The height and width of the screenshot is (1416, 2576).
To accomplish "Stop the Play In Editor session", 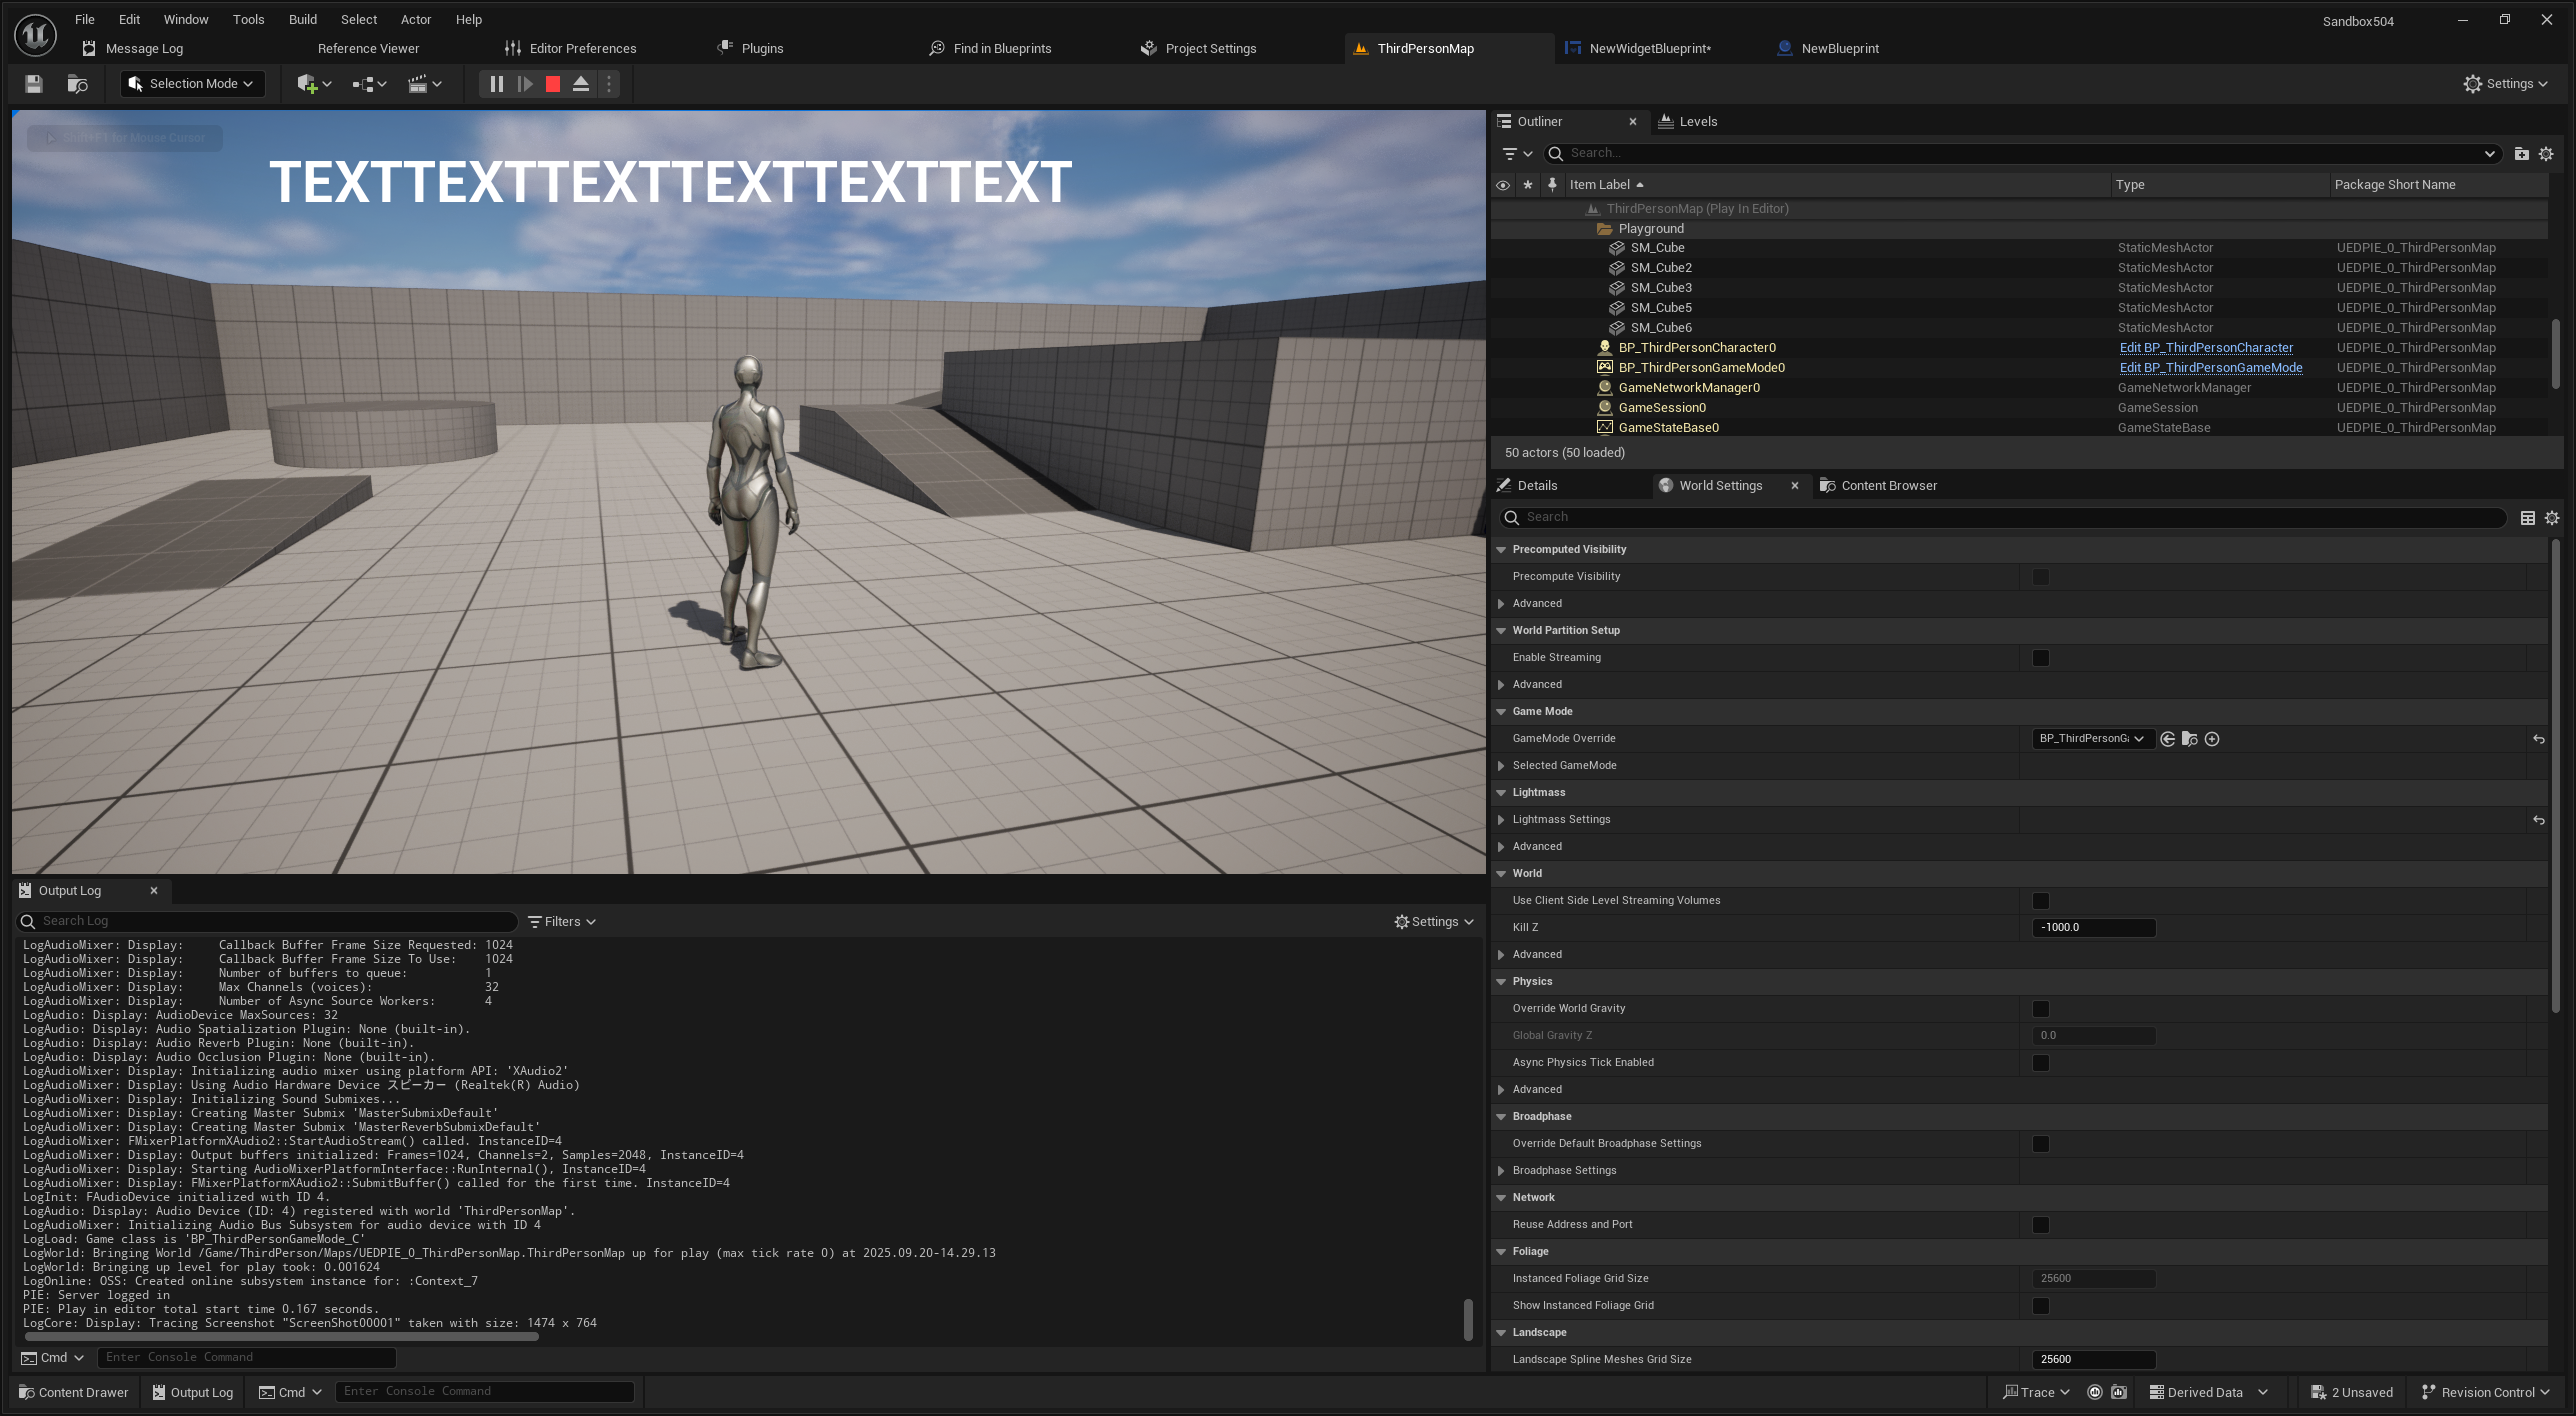I will [552, 84].
